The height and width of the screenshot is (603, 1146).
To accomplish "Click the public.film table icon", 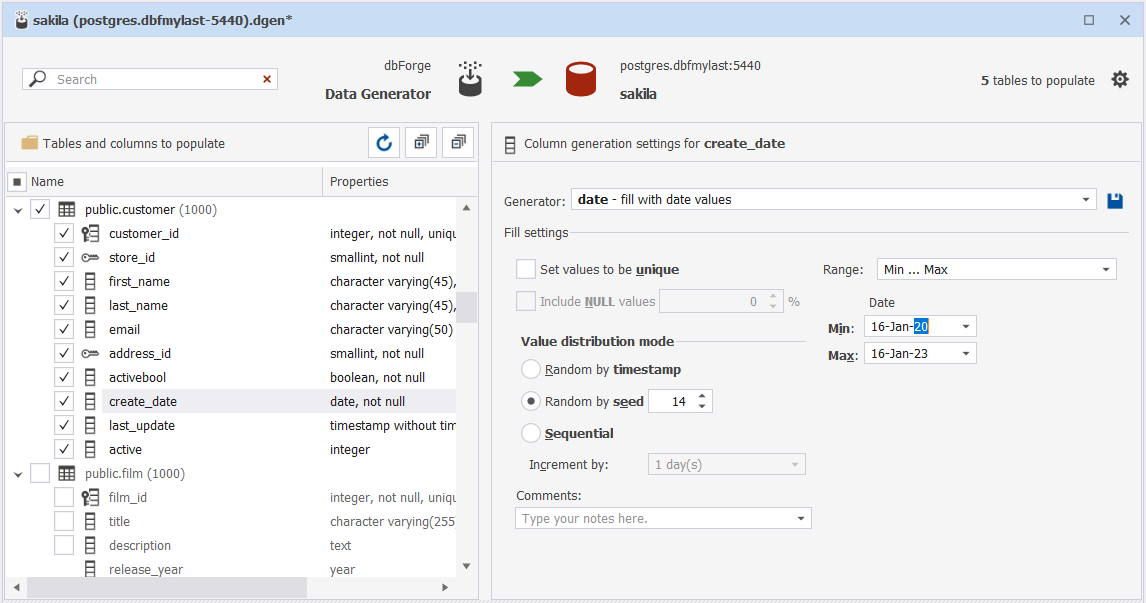I will point(67,474).
